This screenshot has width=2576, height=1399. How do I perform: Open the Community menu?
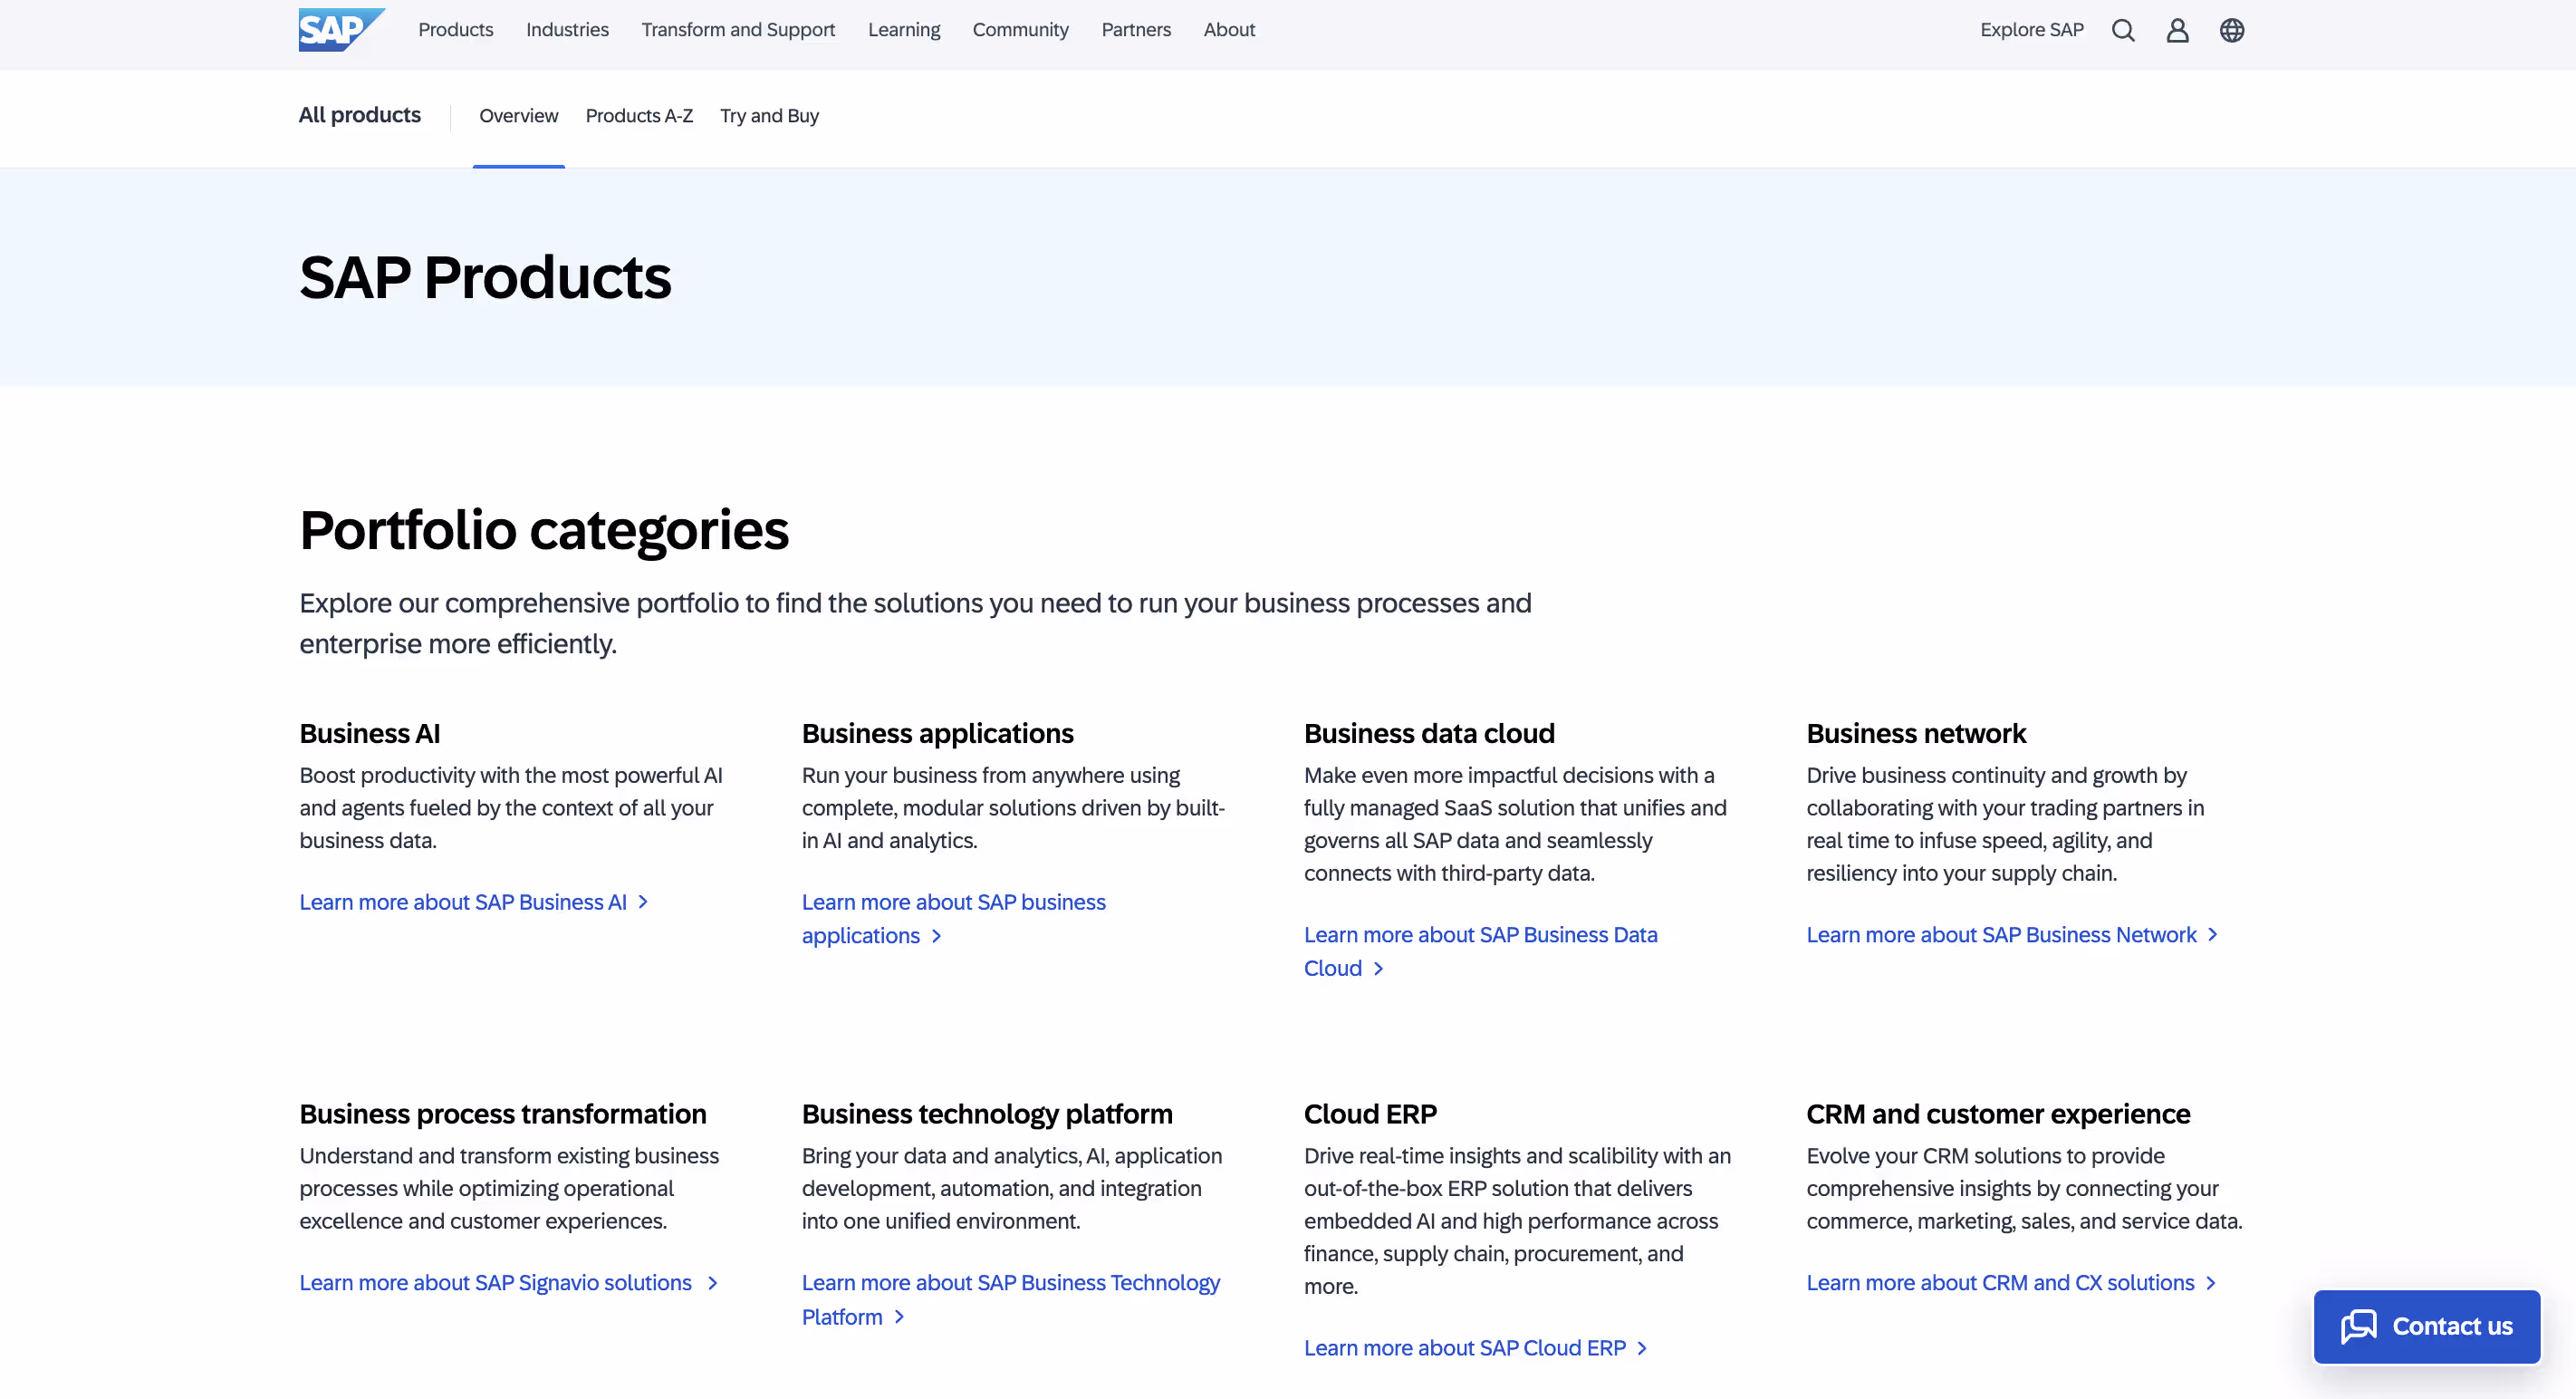[x=1020, y=30]
